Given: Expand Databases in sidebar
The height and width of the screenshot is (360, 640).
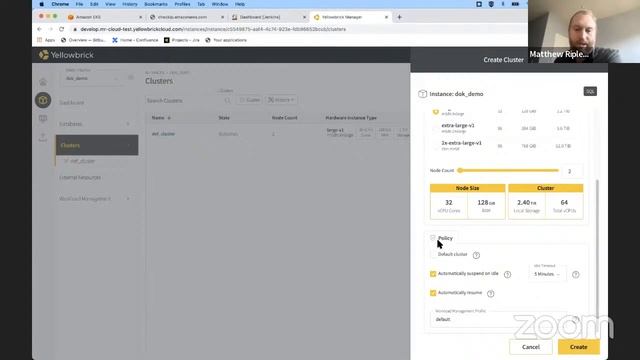Looking at the screenshot, I should (x=128, y=124).
